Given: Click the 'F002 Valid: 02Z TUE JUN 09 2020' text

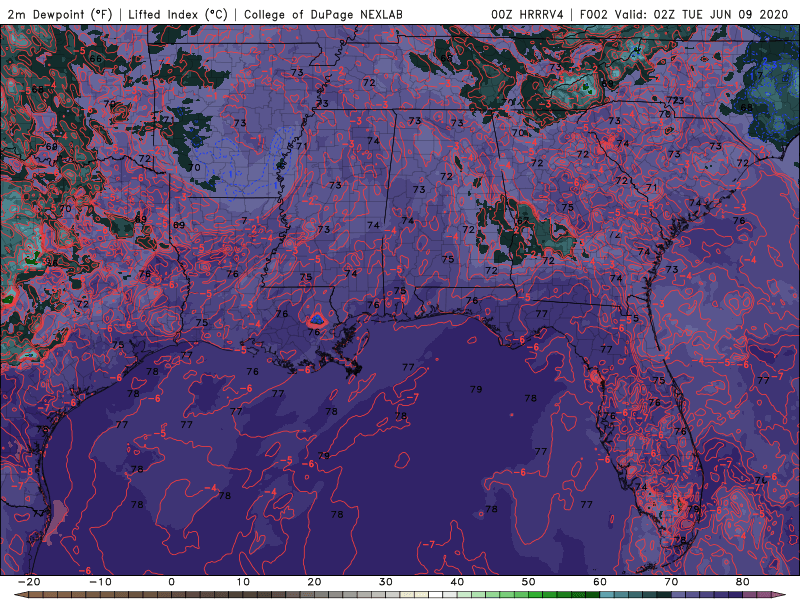Looking at the screenshot, I should click(684, 14).
